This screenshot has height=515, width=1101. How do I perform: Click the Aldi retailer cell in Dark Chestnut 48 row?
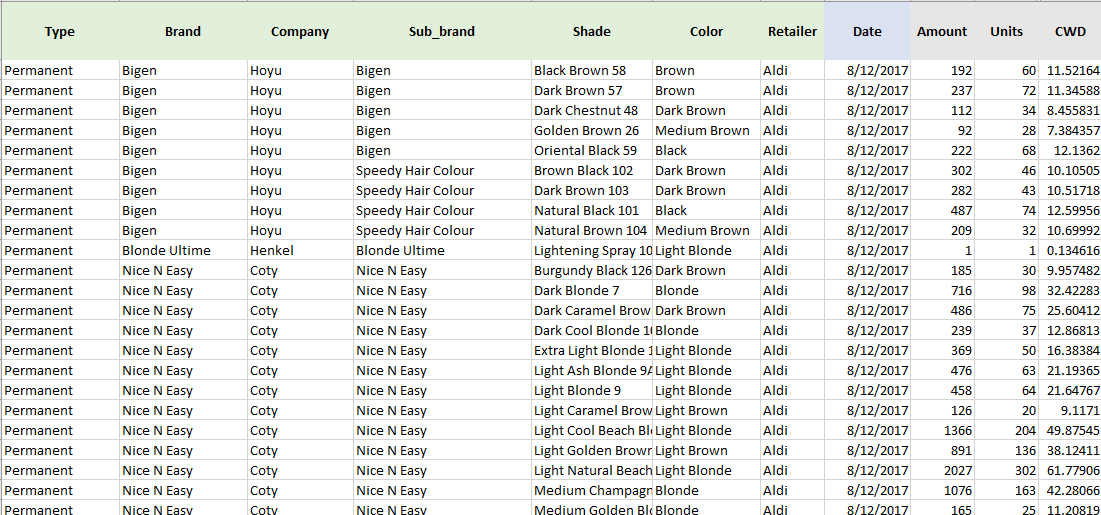click(793, 110)
